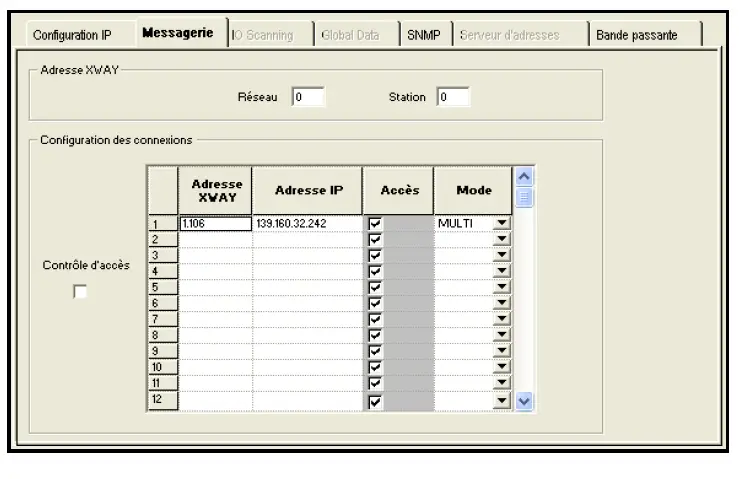Click the scrollbar thumb of the connections table
This screenshot has width=739, height=479.
pyautogui.click(x=524, y=197)
